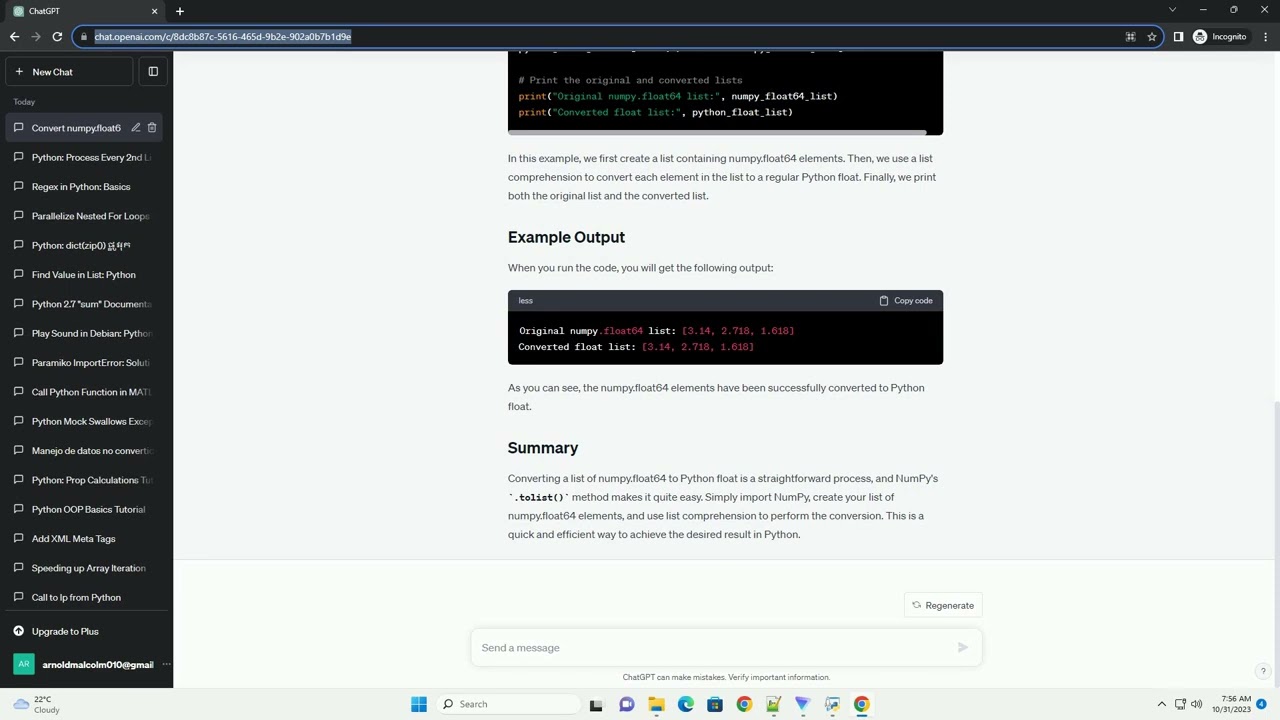
Task: Open the weather widget showing 22°C
Action: coord(36,704)
